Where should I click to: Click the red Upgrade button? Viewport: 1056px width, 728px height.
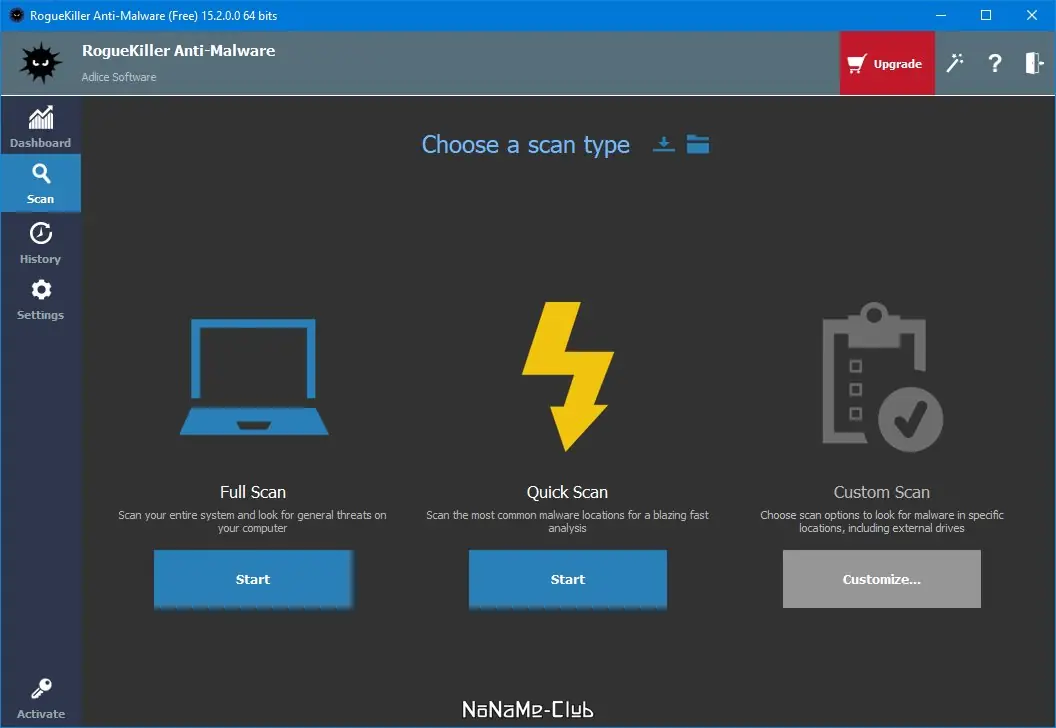coord(886,63)
